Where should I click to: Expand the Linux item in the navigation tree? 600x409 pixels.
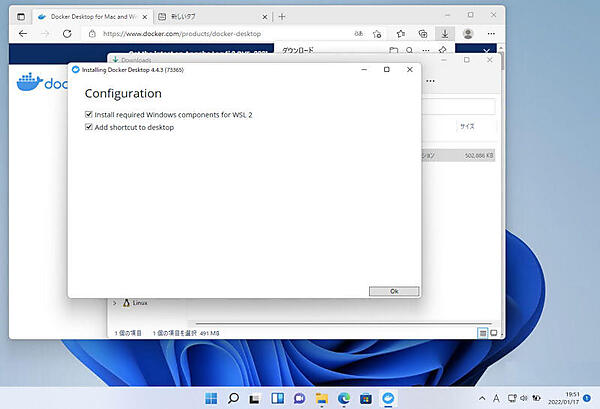(115, 303)
